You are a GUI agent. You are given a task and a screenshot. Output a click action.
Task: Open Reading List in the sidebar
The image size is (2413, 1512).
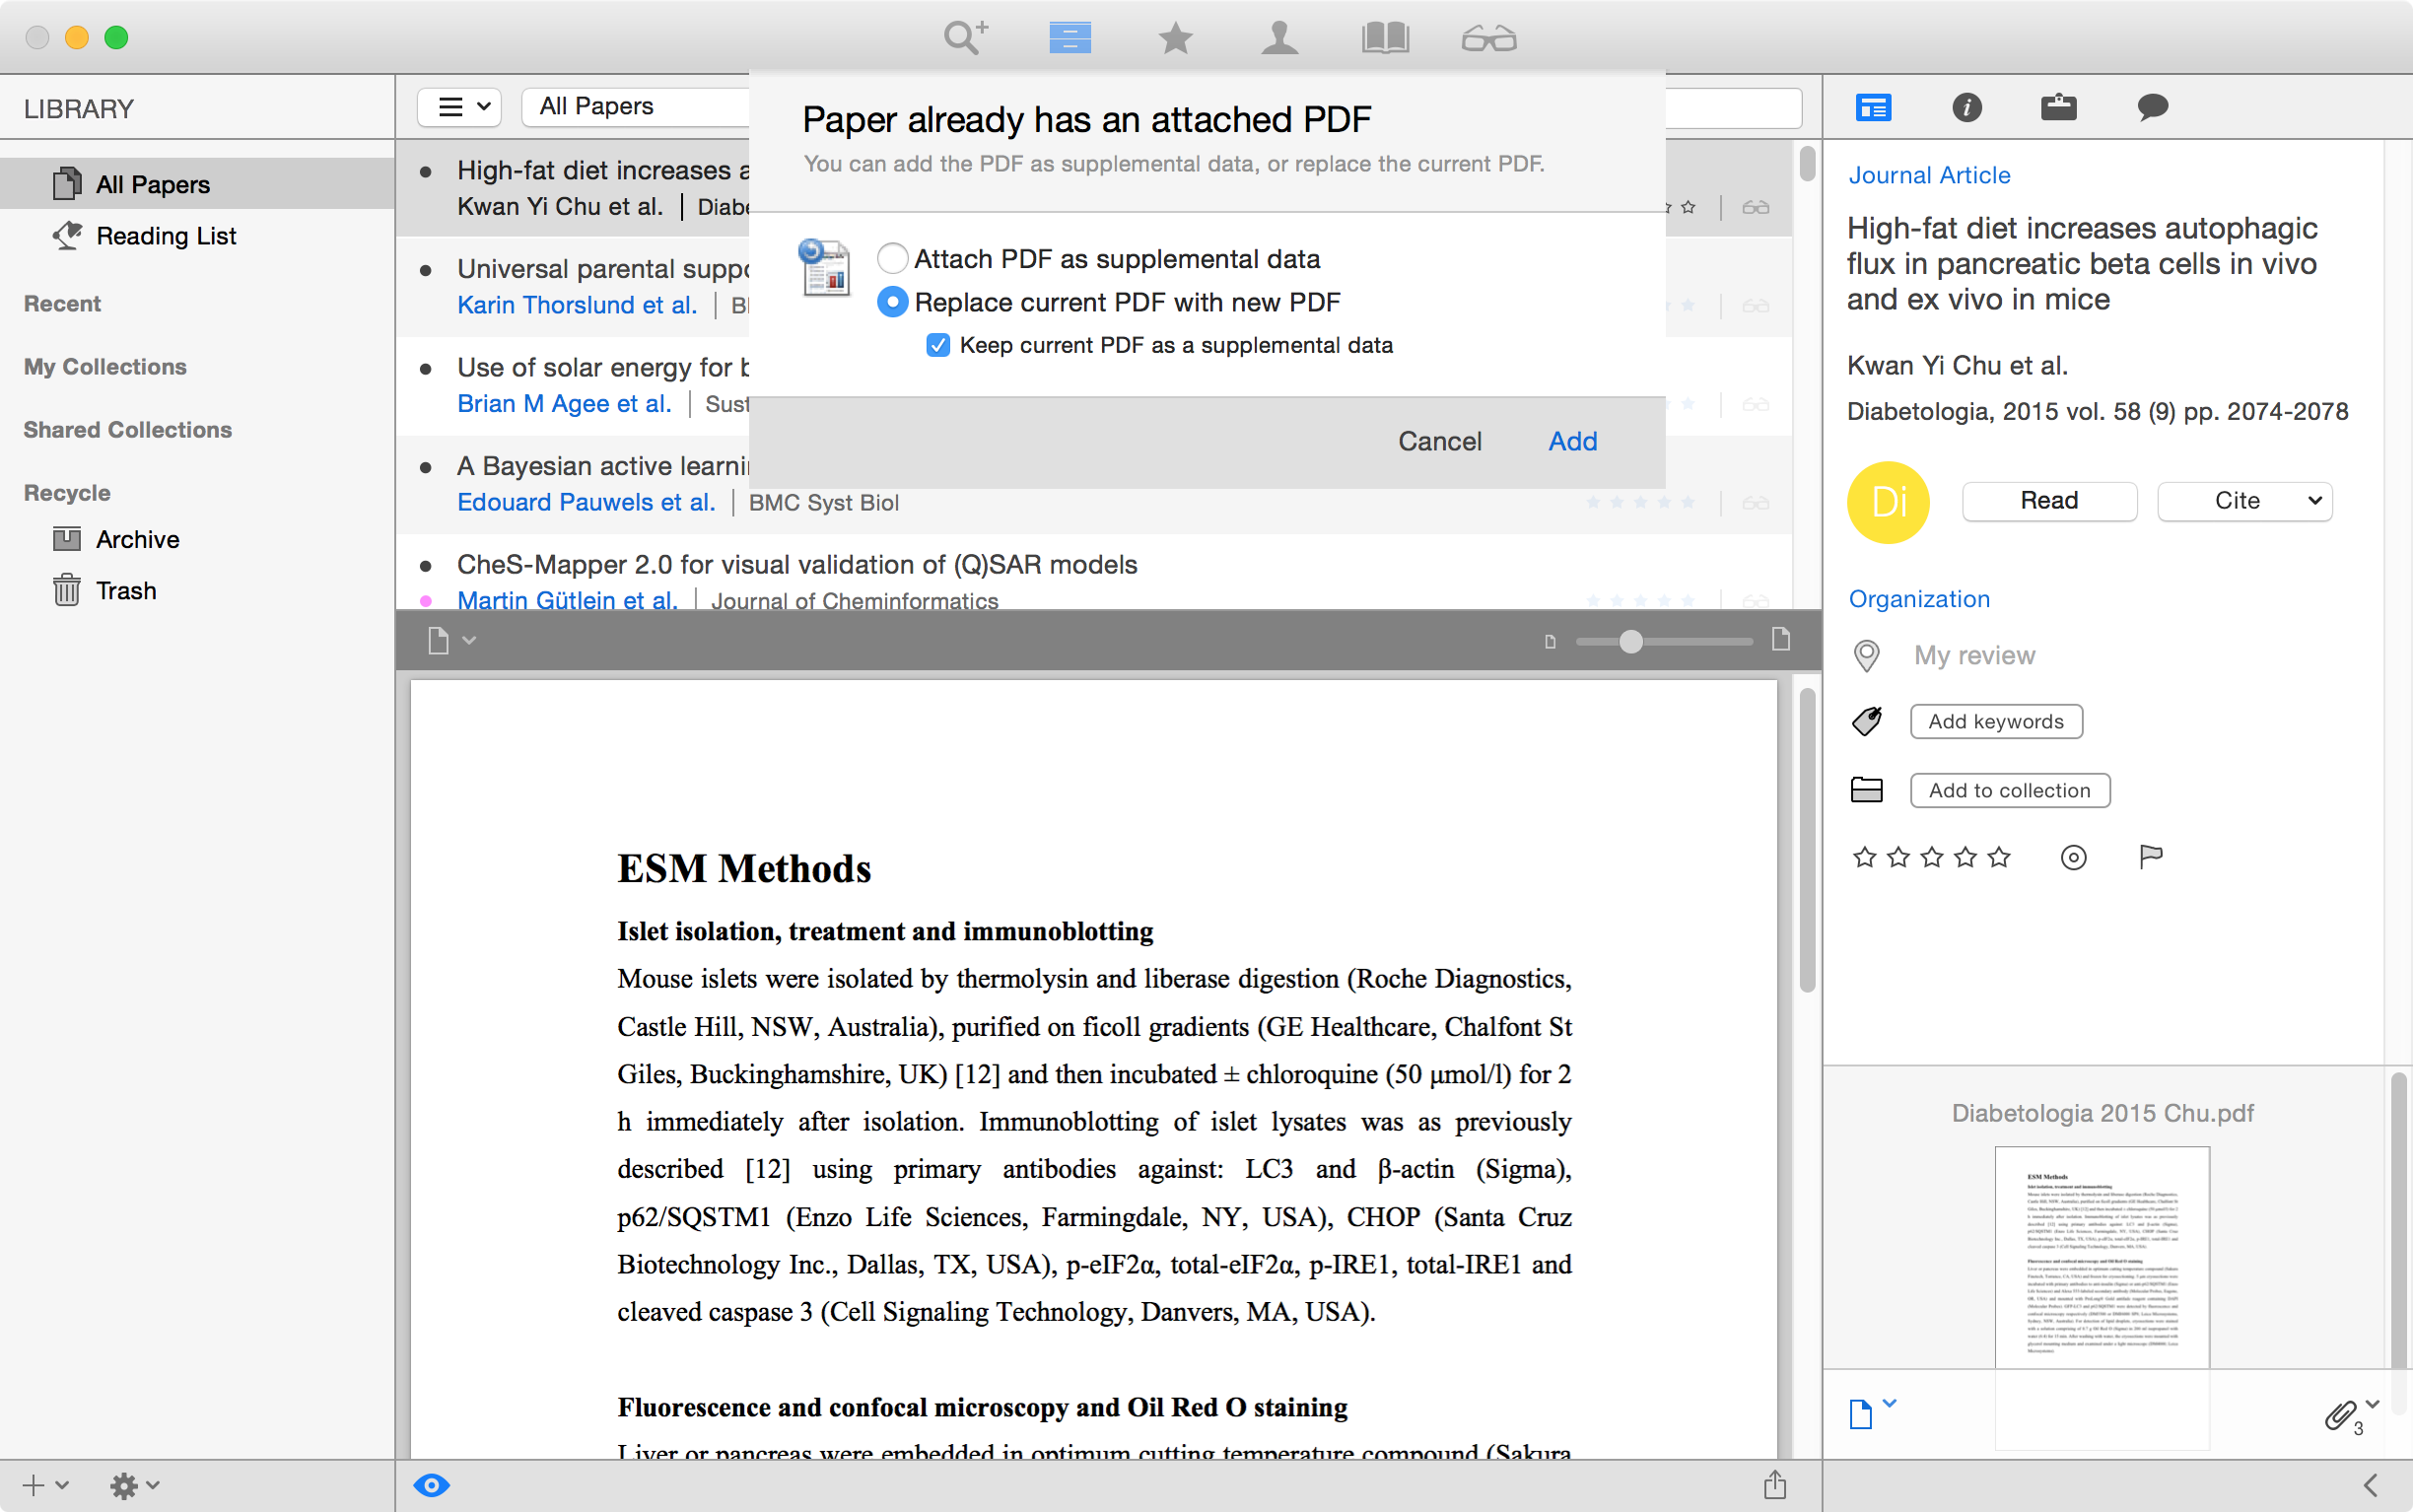198,236
